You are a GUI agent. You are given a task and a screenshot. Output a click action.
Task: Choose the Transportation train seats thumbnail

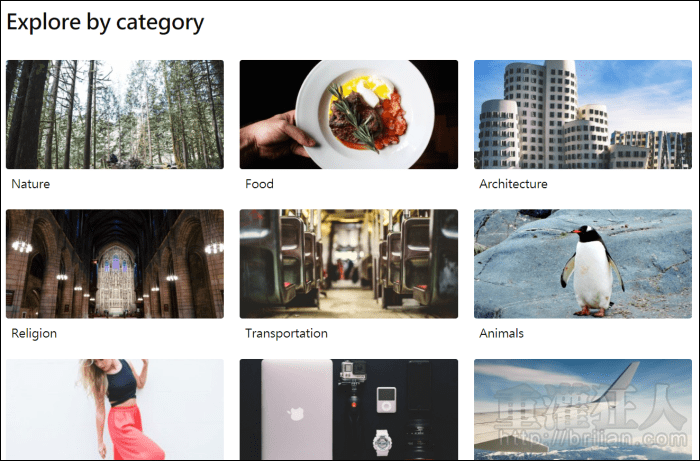[349, 264]
